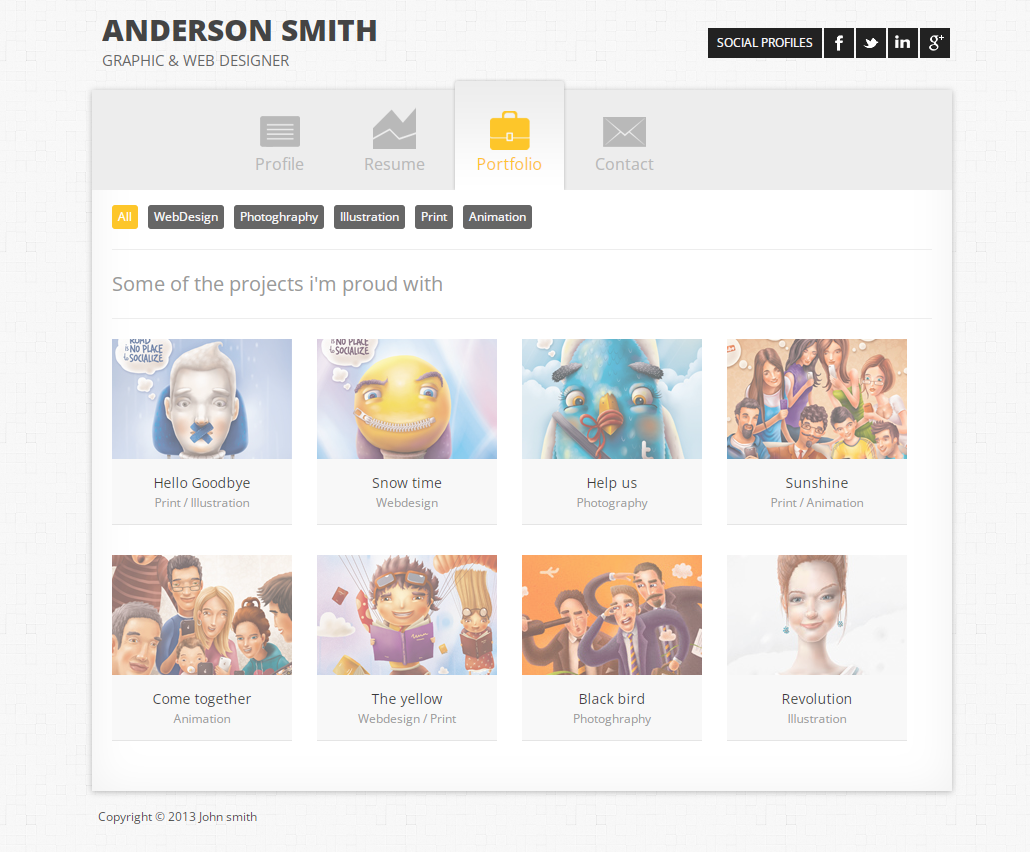Open the Black bird project title
This screenshot has height=852, width=1030.
click(x=612, y=699)
